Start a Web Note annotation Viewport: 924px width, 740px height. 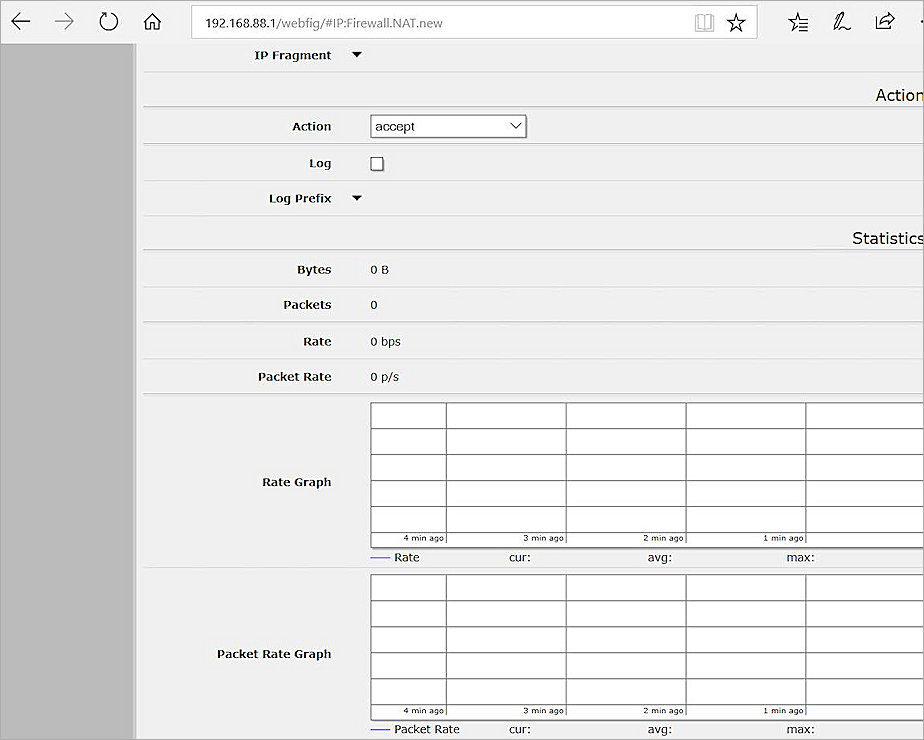click(x=842, y=22)
